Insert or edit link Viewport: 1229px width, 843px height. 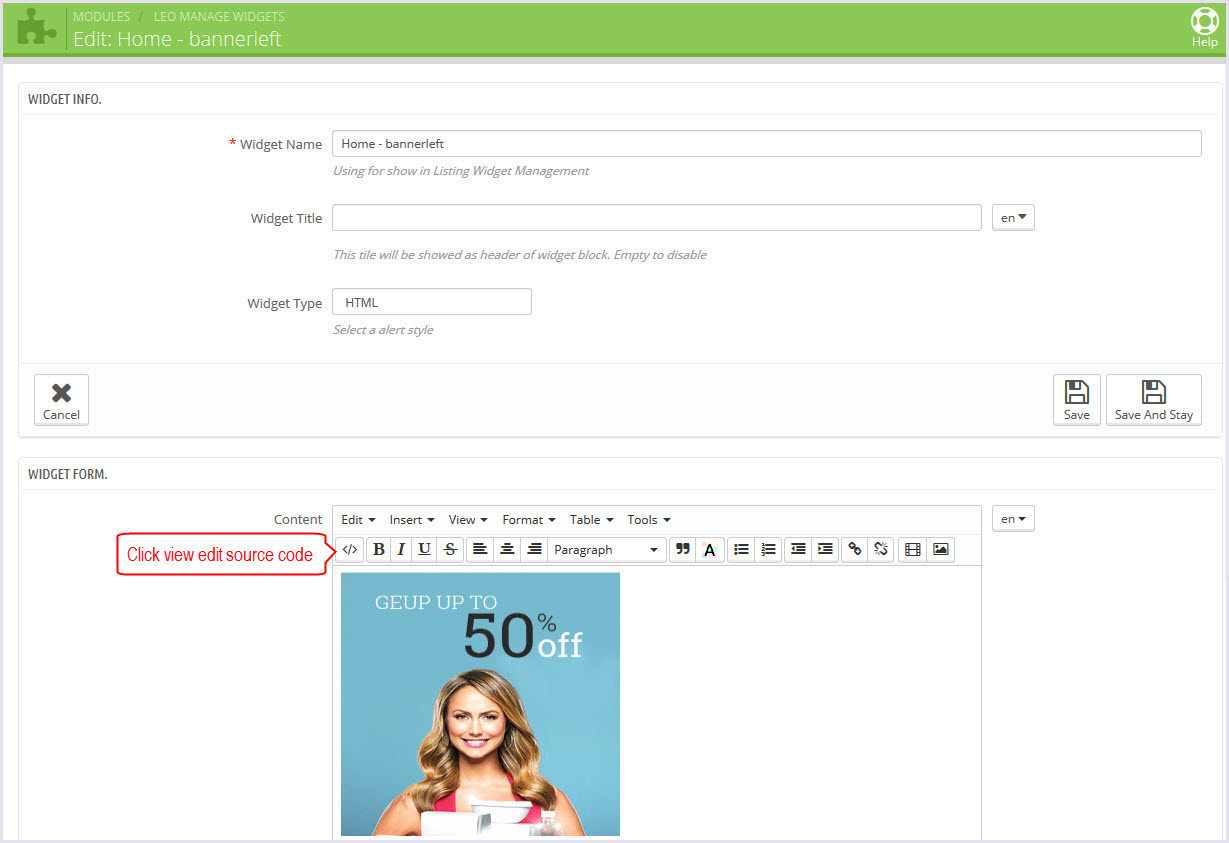pos(855,549)
